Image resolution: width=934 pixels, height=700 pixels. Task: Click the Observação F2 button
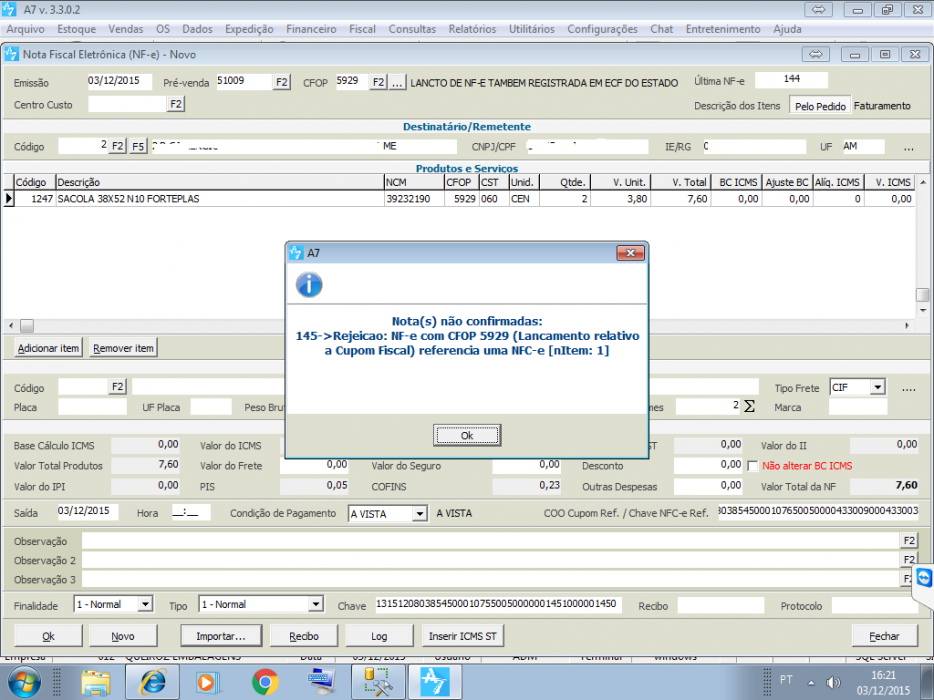(908, 540)
